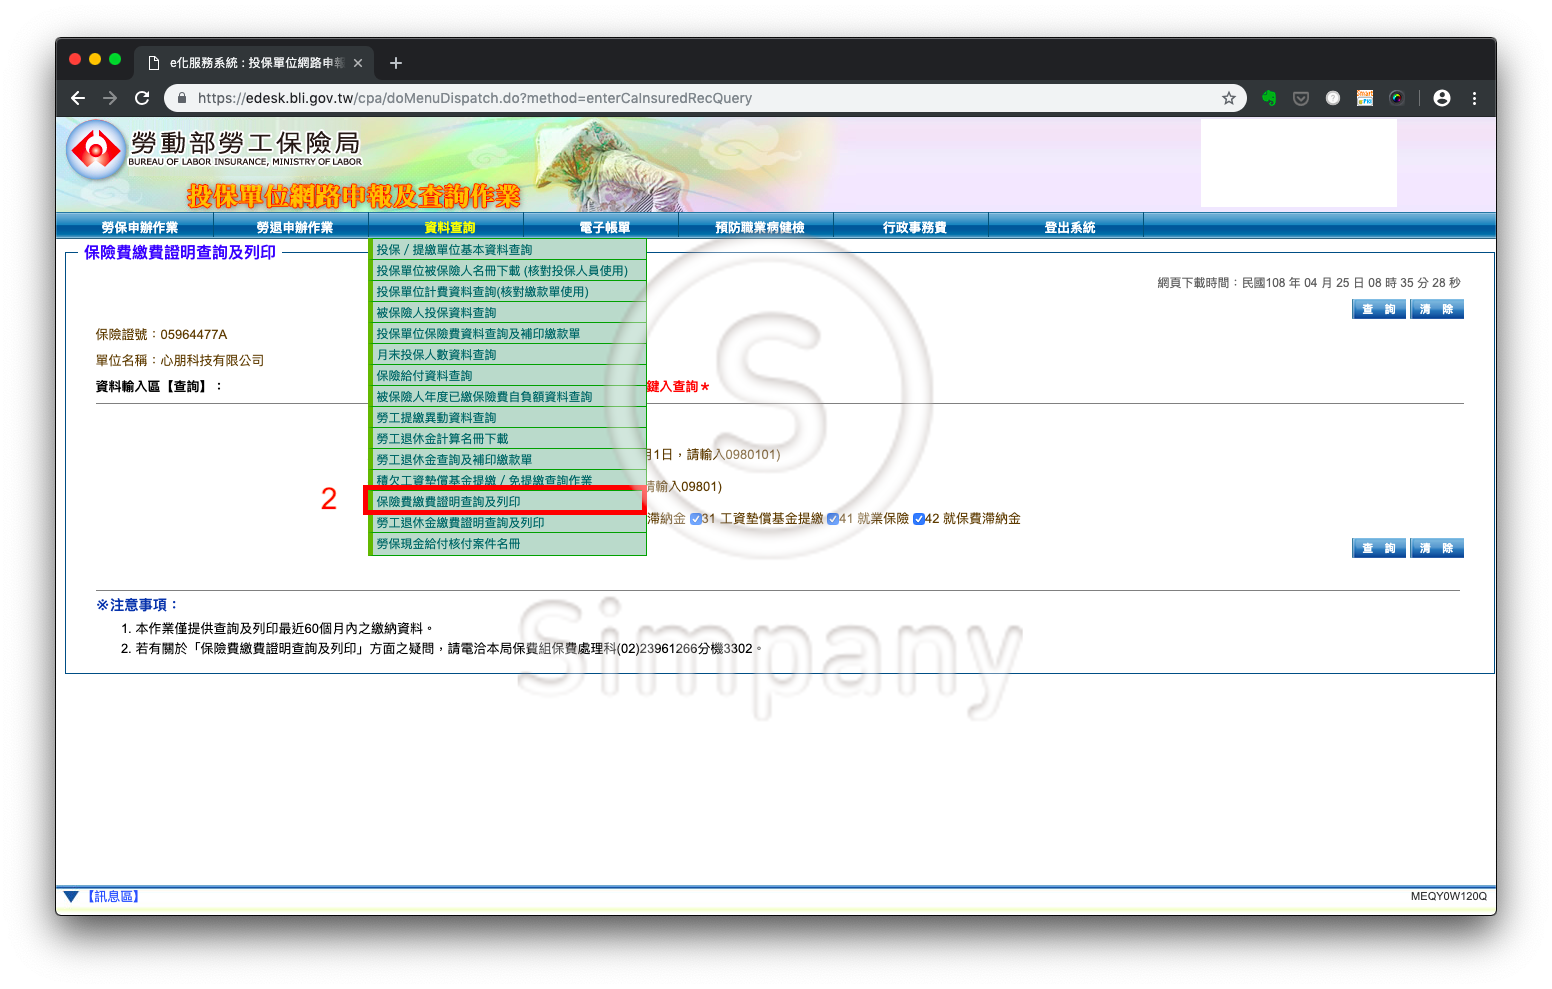
Task: Open the 預防職業病健檢 dropdown menu
Action: click(759, 228)
